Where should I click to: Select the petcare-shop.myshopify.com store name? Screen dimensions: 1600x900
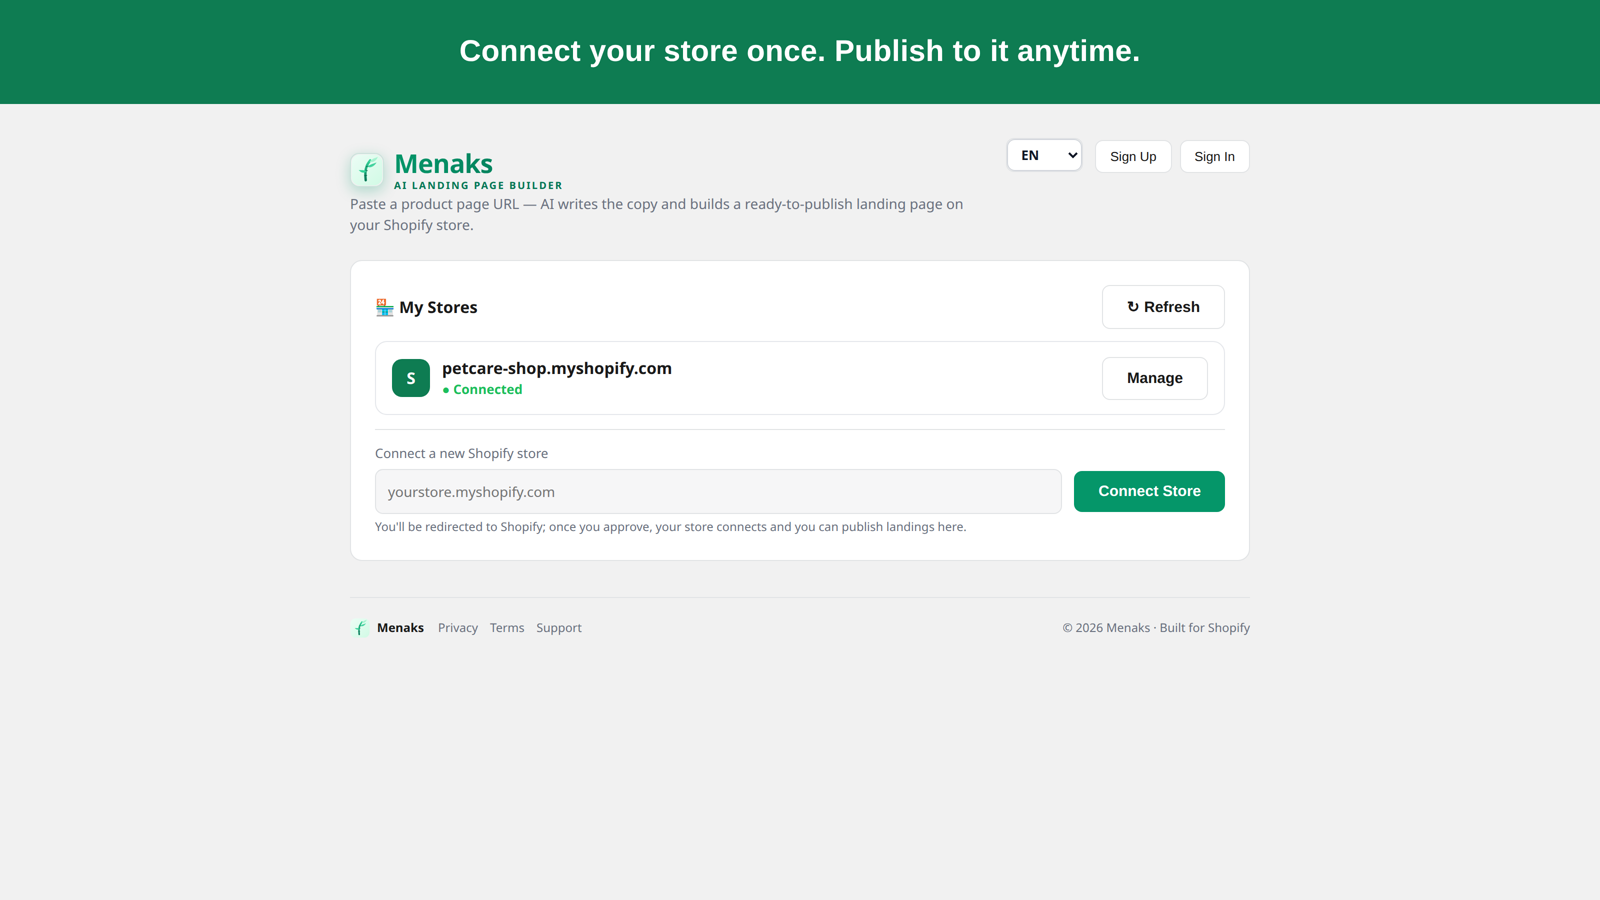(x=557, y=368)
